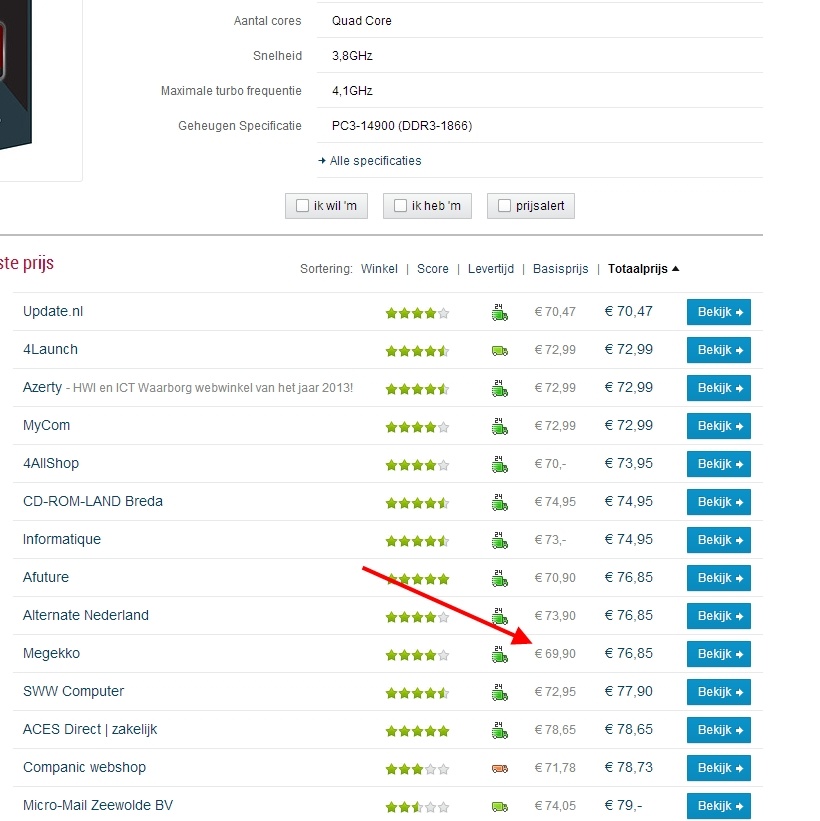Click Companic's orange delivery truck icon
Screen dimensions: 820x821
pyautogui.click(x=500, y=769)
